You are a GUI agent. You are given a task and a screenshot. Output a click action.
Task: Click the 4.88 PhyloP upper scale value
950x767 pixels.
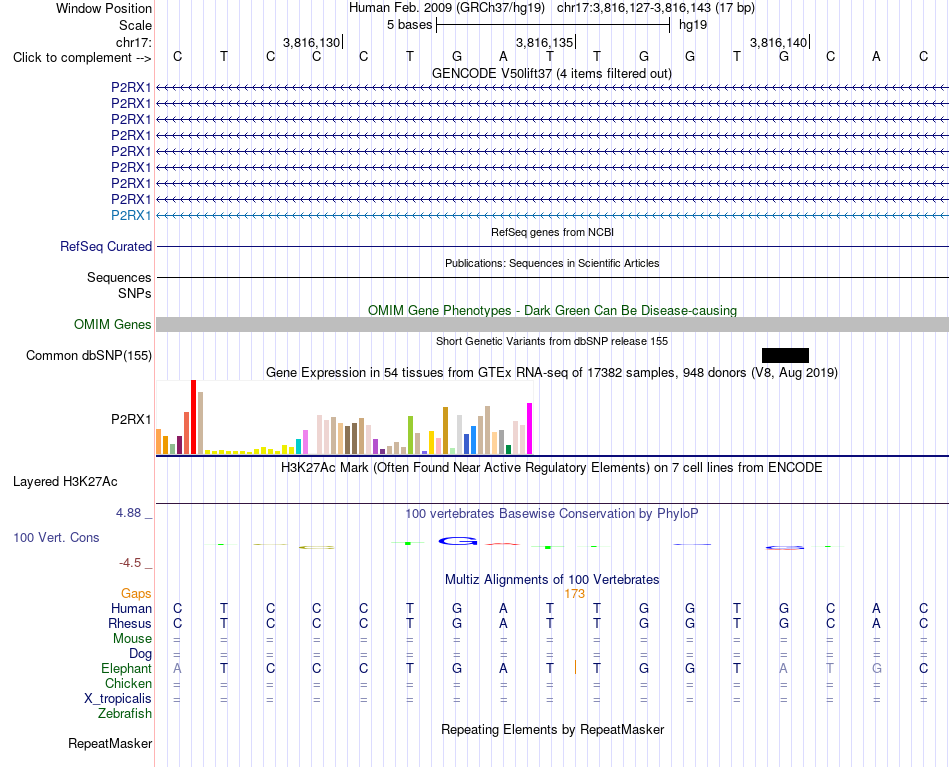(x=128, y=513)
